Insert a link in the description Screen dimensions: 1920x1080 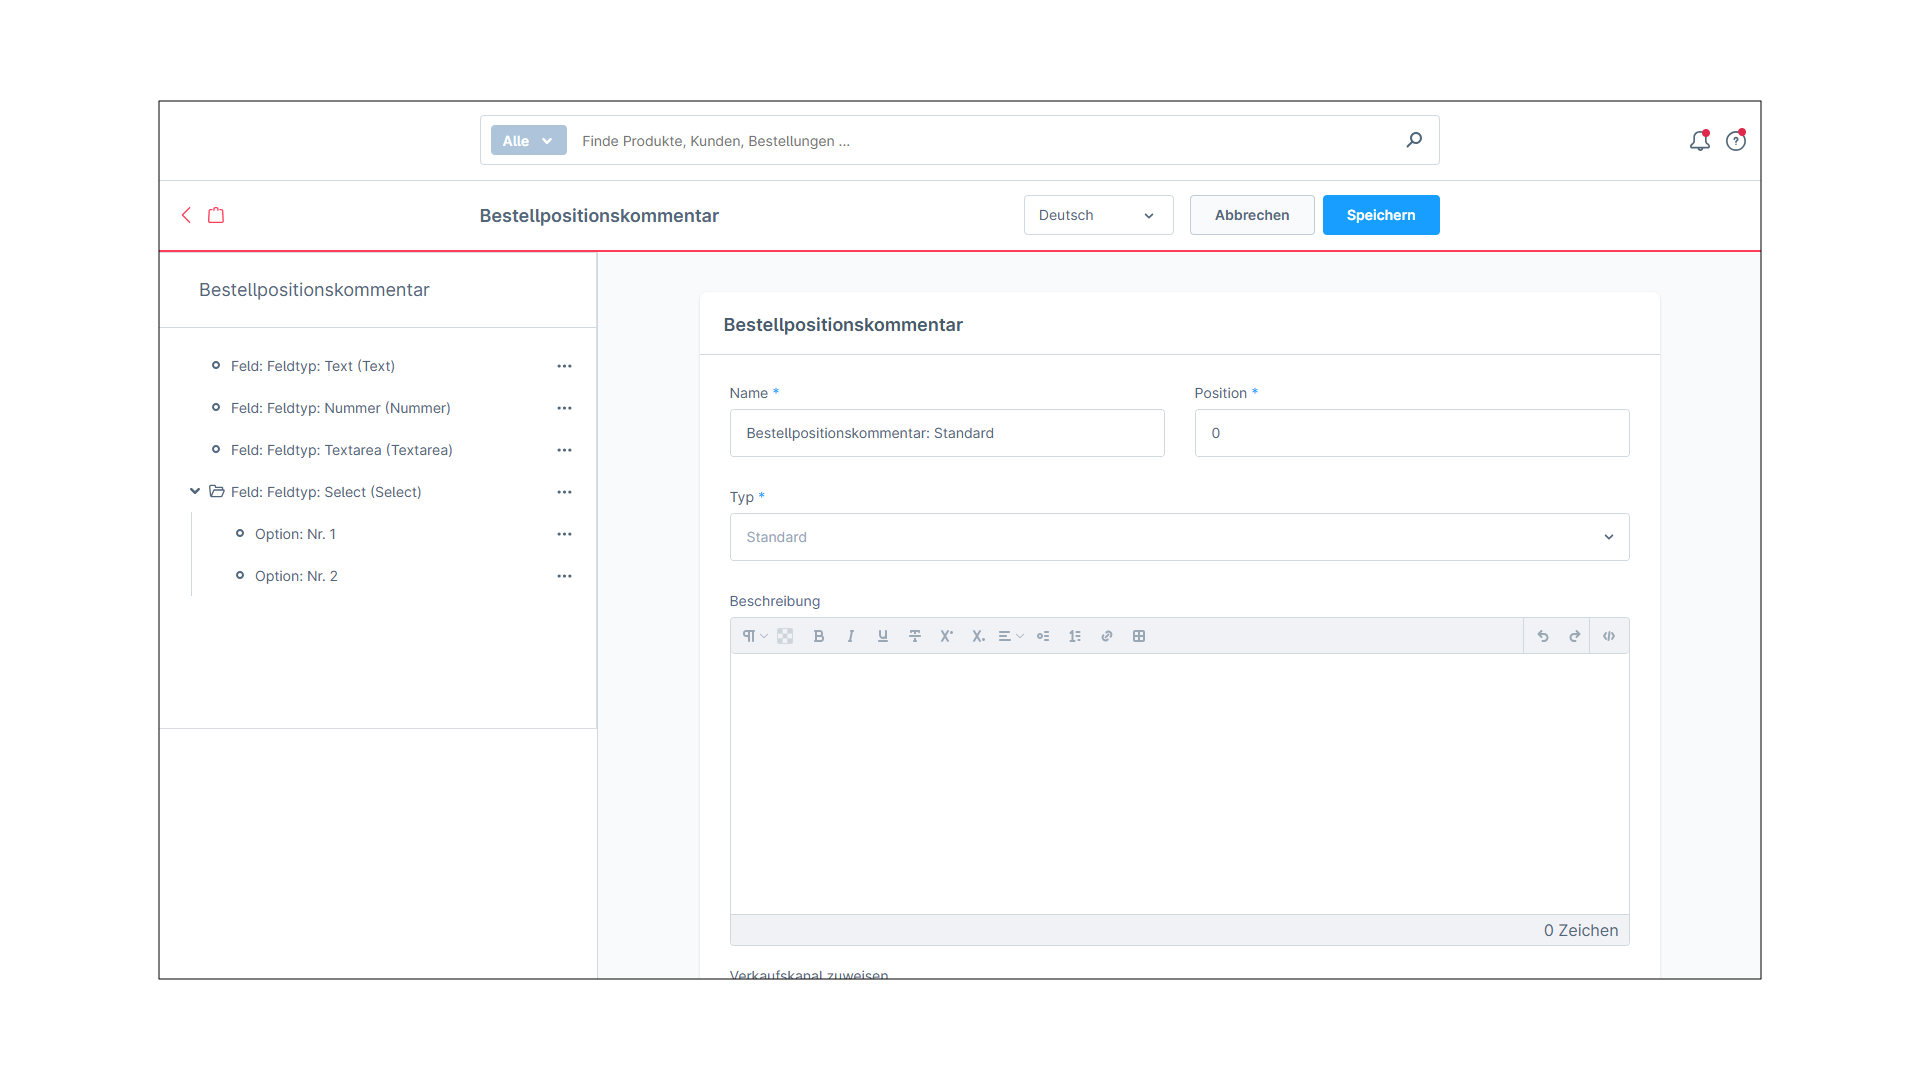pyautogui.click(x=1107, y=636)
